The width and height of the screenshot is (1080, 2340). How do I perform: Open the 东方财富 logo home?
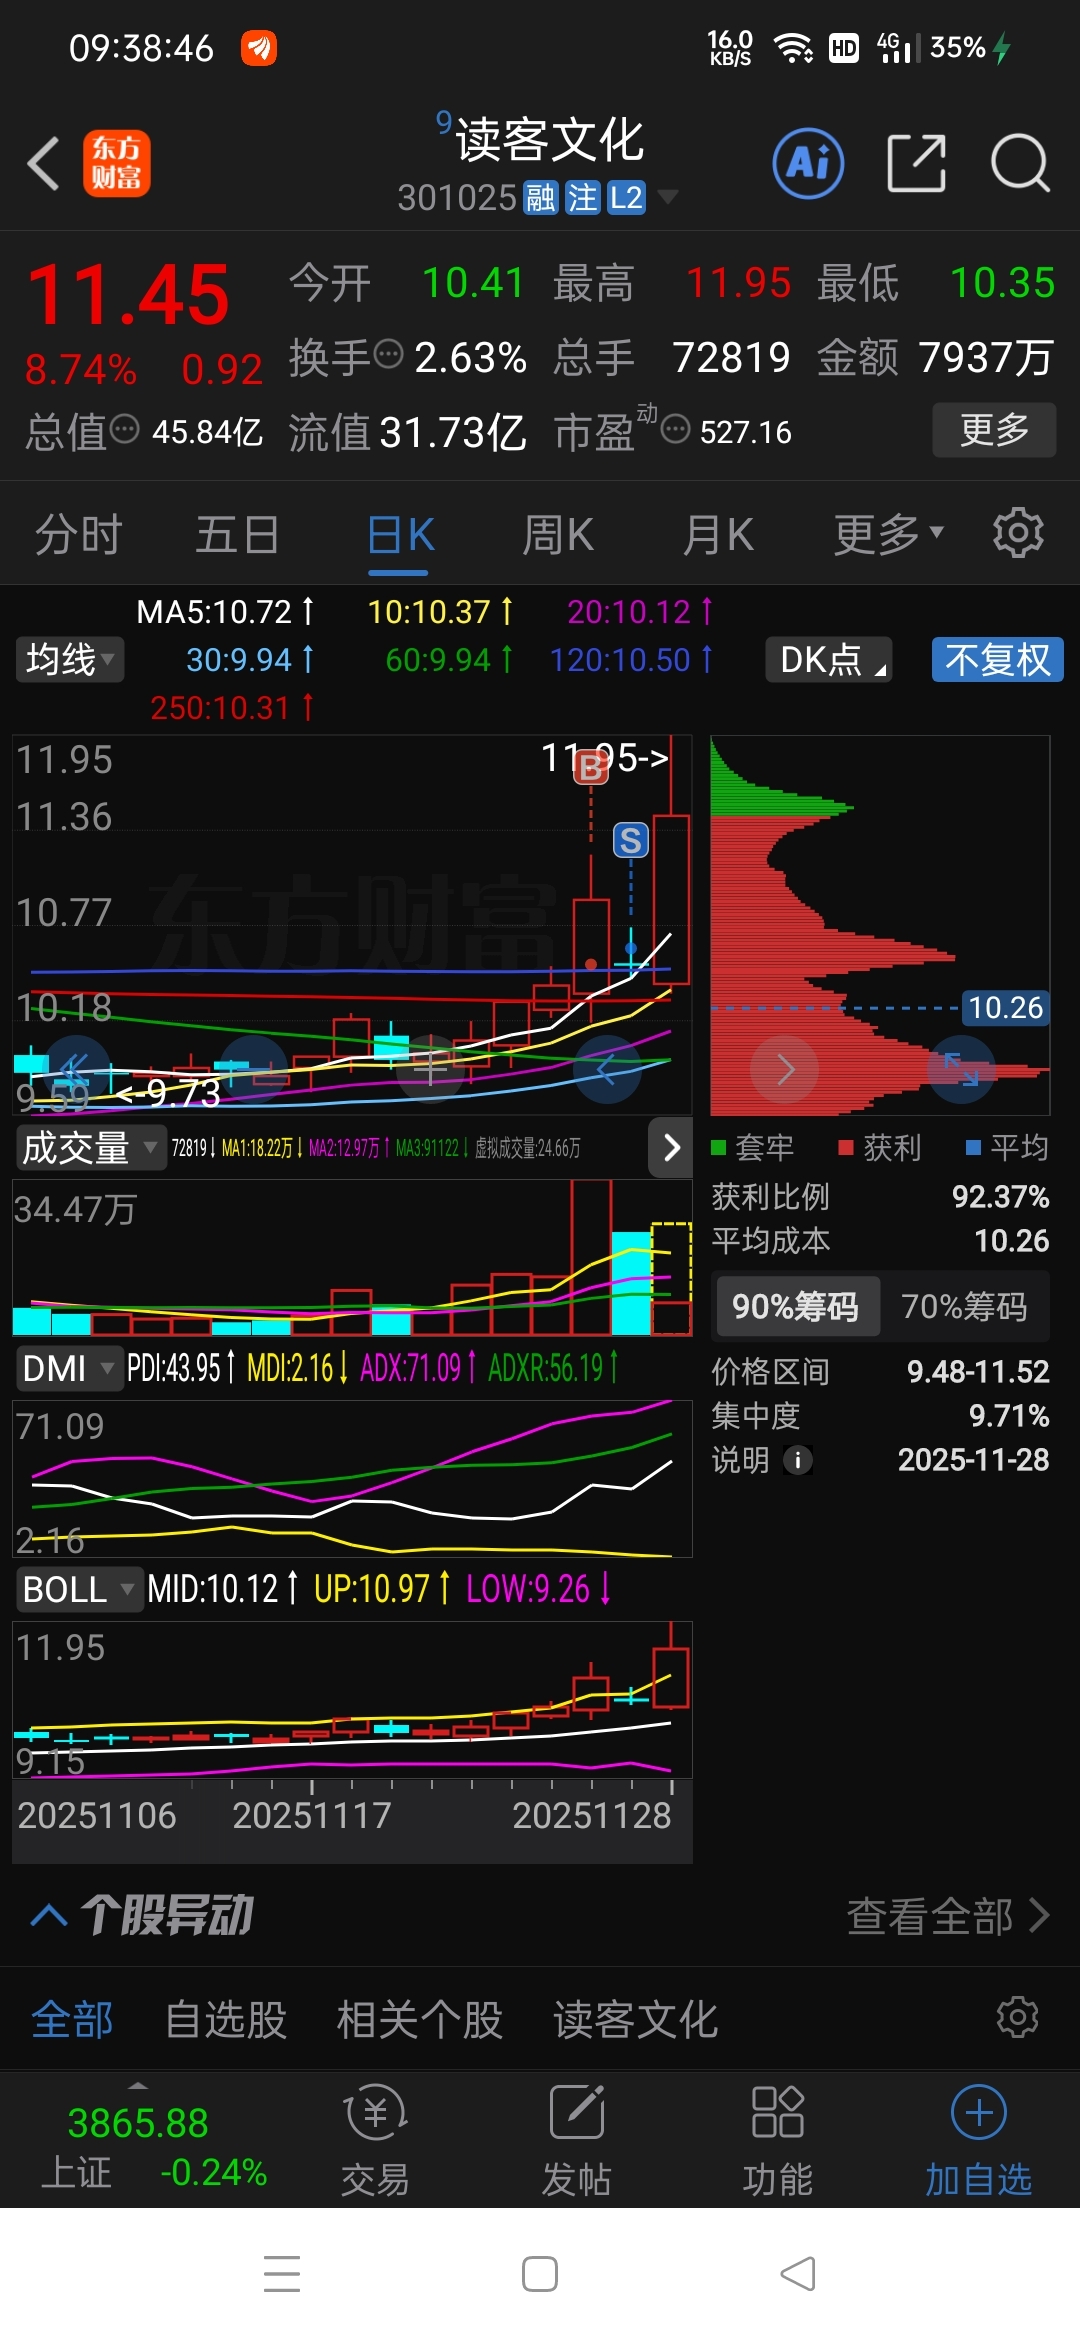[x=116, y=163]
